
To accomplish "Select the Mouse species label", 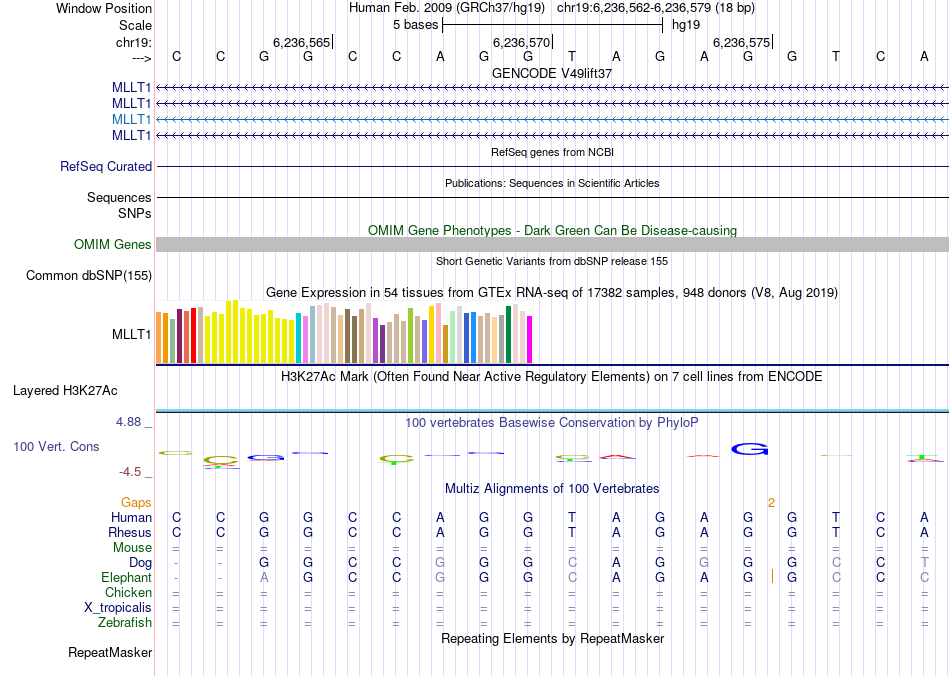I will click(x=132, y=548).
